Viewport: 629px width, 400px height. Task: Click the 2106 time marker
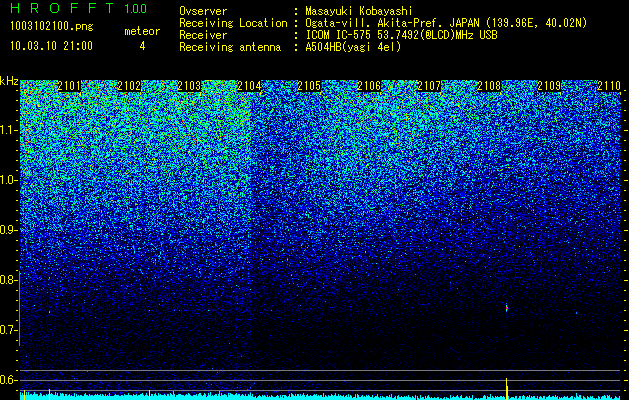369,86
